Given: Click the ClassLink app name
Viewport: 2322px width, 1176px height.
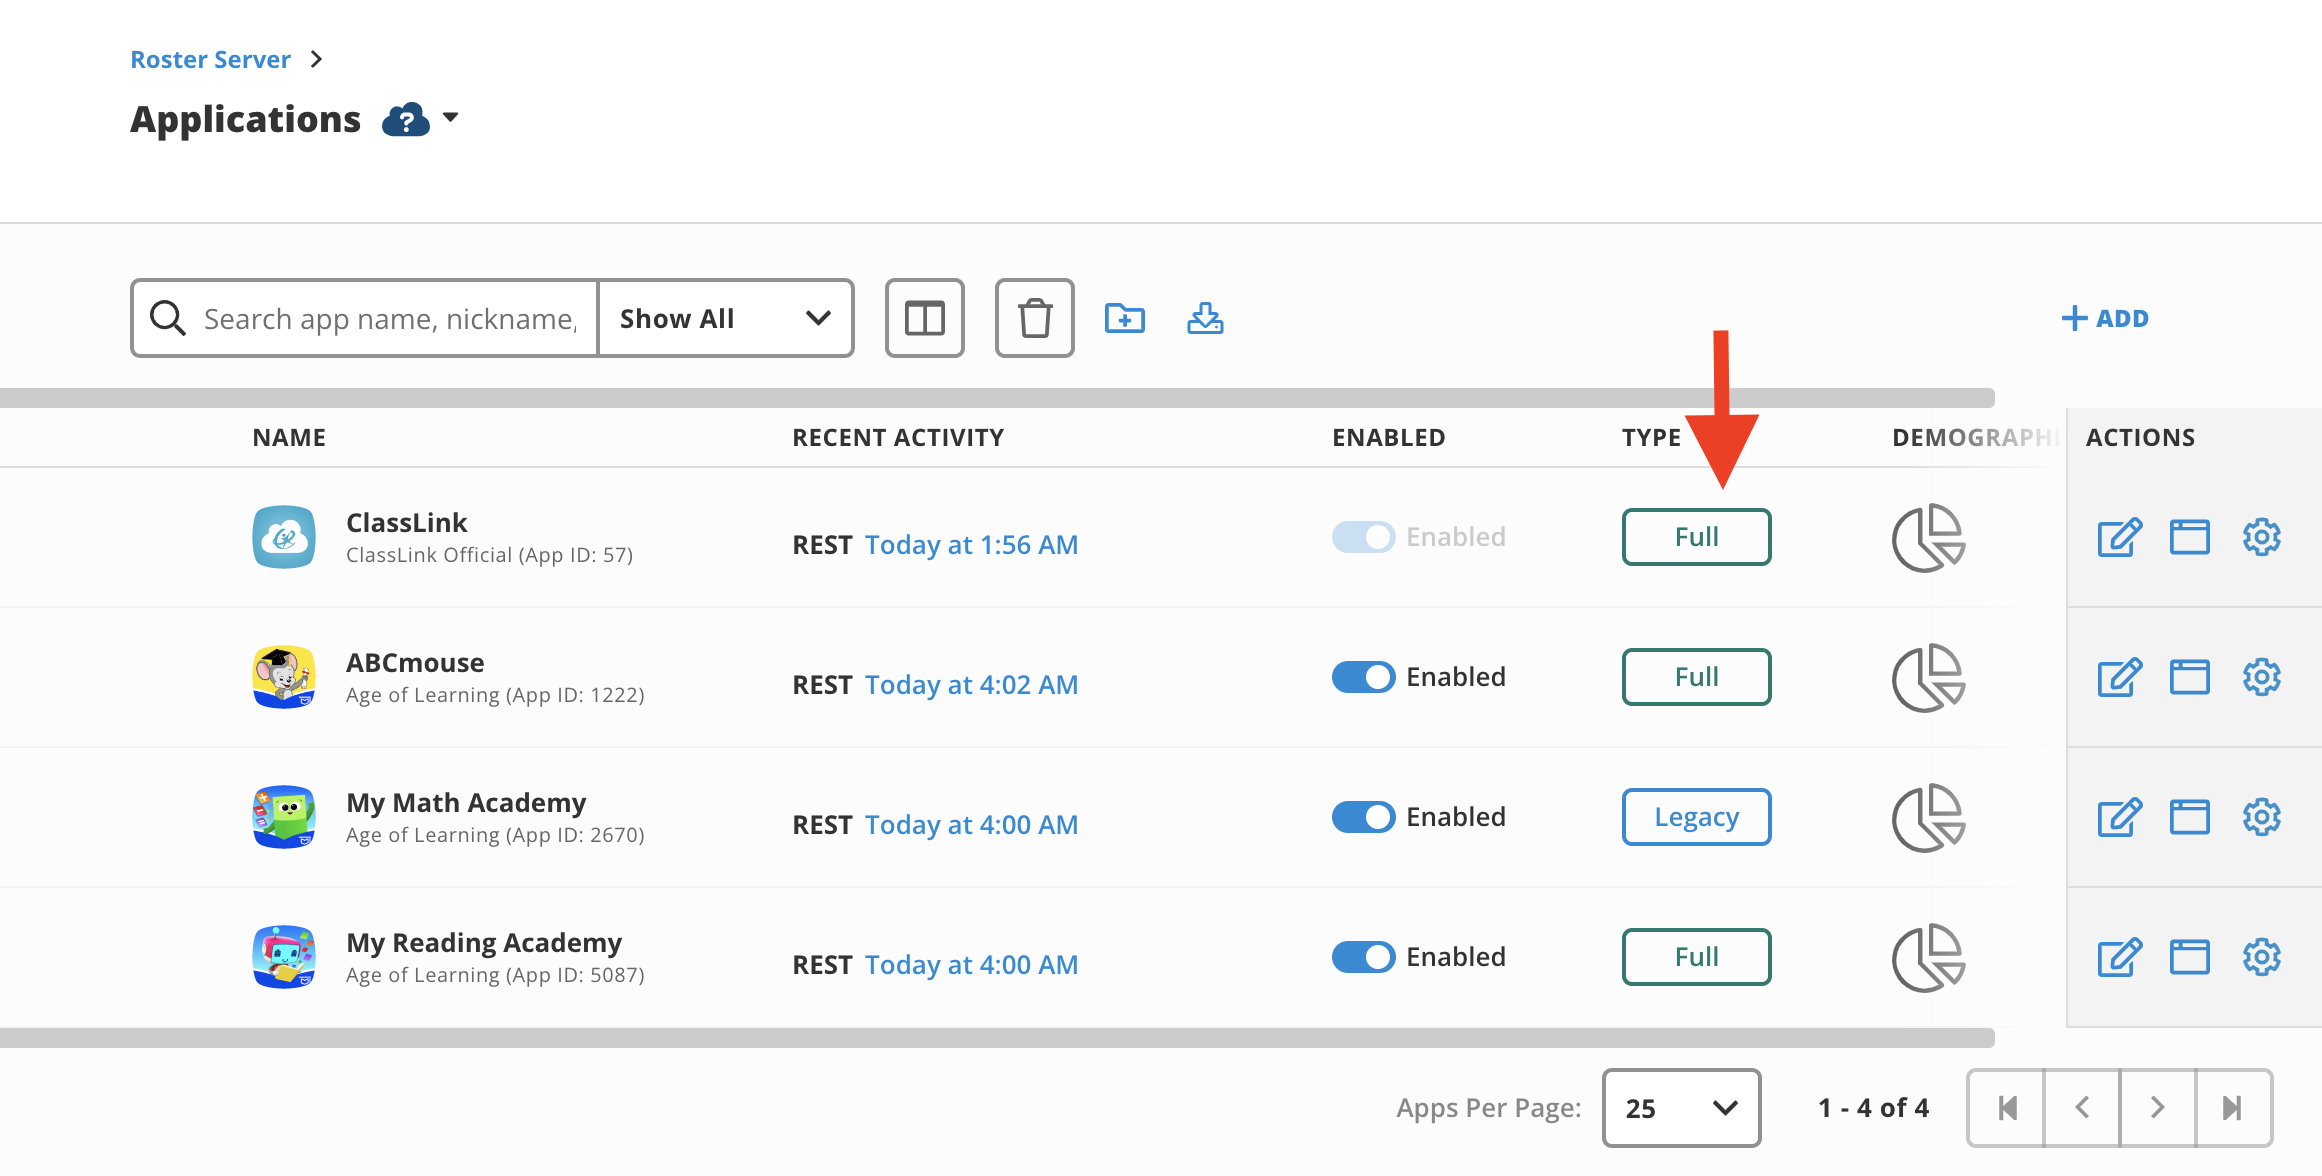Looking at the screenshot, I should tap(406, 522).
